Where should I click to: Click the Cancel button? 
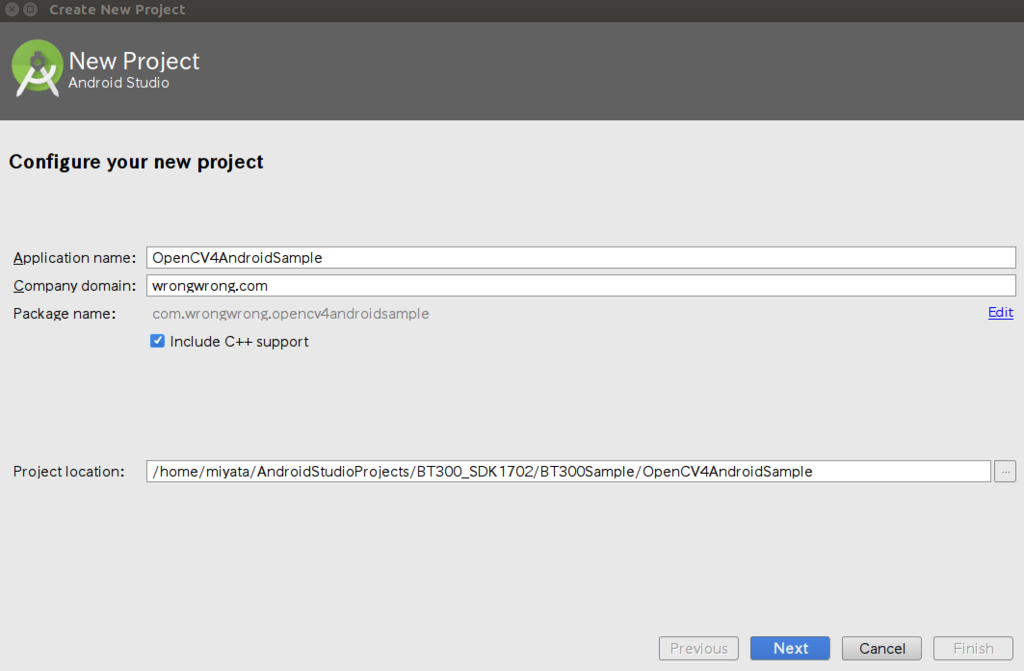tap(882, 648)
